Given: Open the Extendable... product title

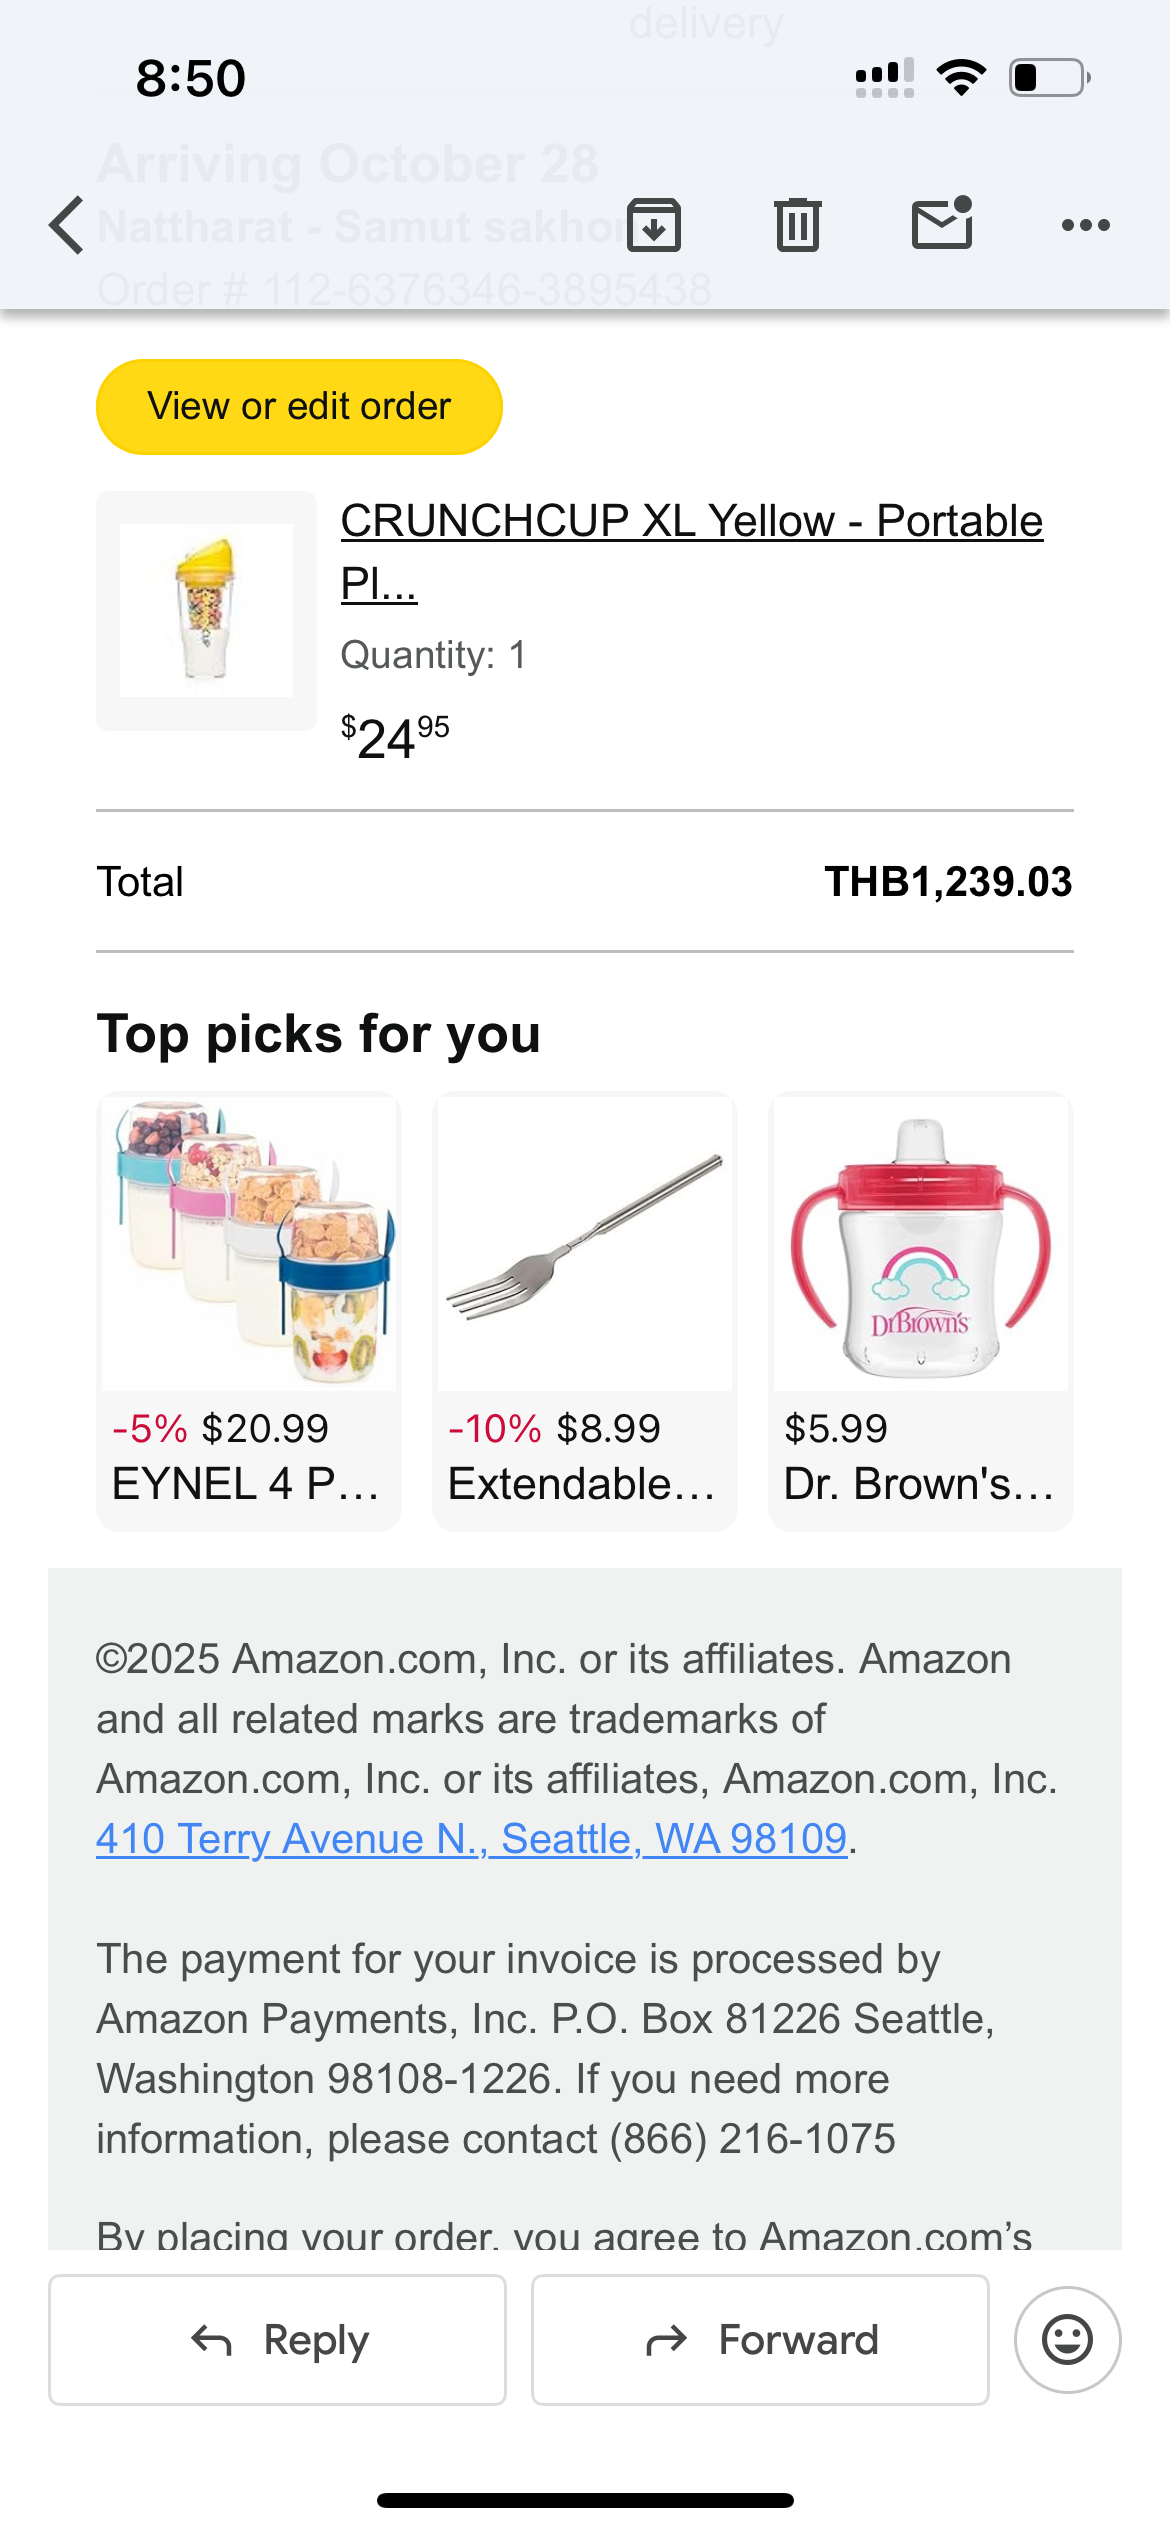Looking at the screenshot, I should (x=582, y=1484).
